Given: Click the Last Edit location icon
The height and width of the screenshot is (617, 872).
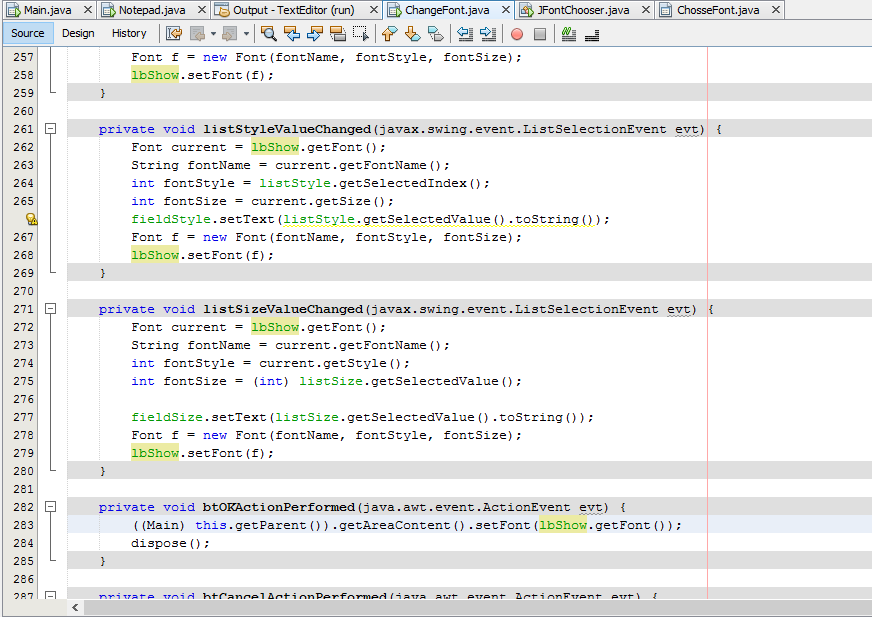Looking at the screenshot, I should coord(174,33).
